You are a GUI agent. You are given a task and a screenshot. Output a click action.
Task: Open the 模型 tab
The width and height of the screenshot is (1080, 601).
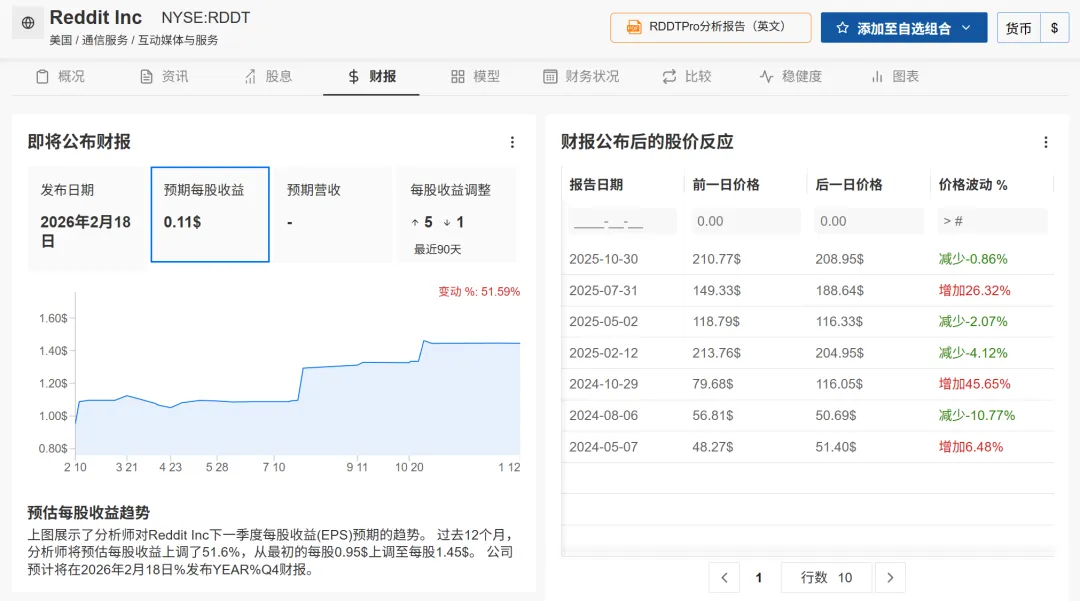click(475, 76)
